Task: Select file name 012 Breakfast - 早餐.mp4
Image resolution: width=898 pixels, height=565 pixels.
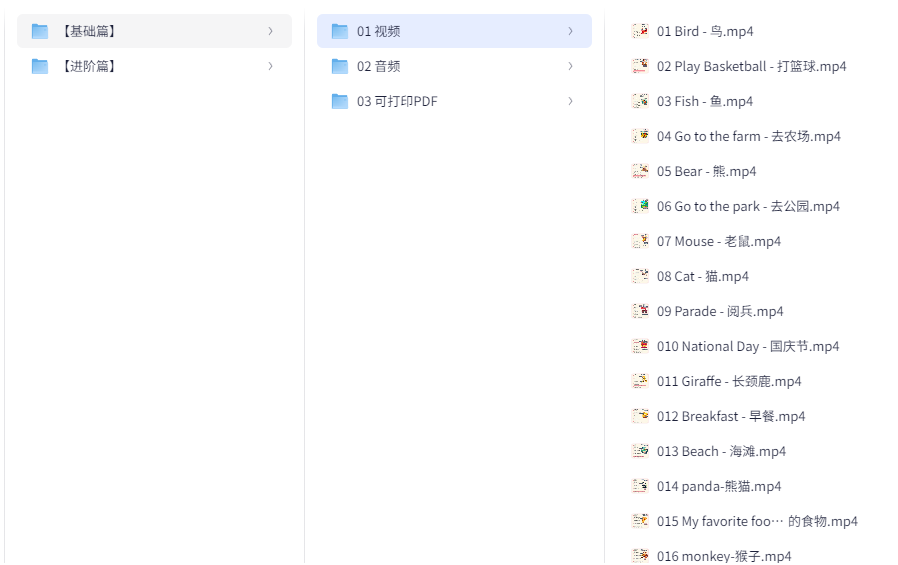Action: click(731, 416)
